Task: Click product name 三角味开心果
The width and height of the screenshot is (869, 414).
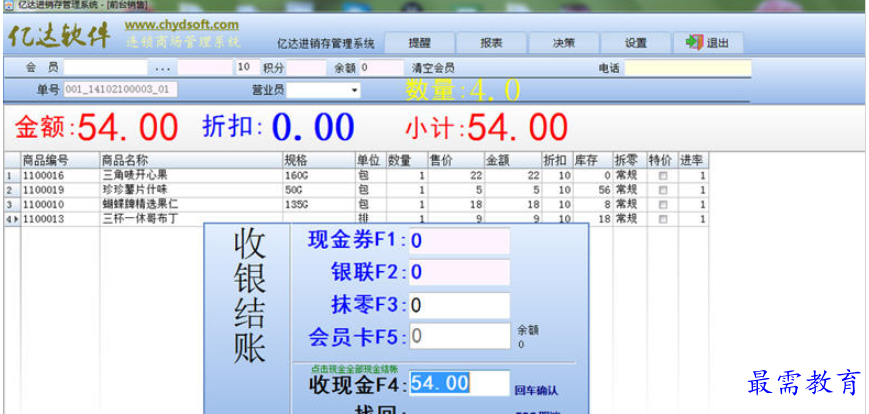Action: pyautogui.click(x=135, y=176)
